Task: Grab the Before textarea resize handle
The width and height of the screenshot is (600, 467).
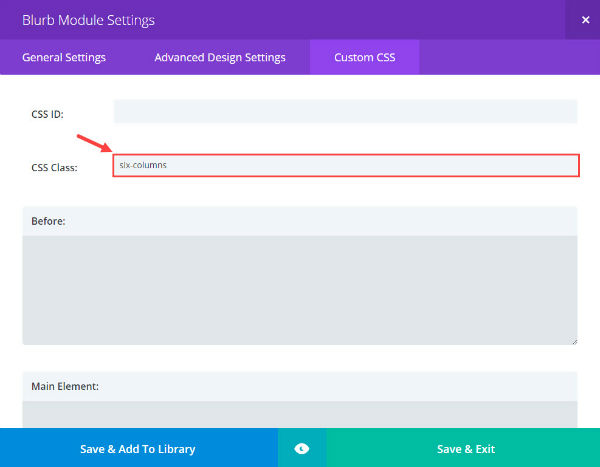Action: click(x=574, y=341)
